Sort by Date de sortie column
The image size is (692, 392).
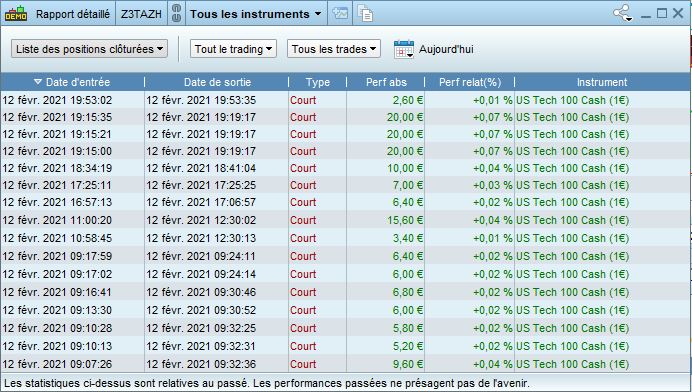pyautogui.click(x=217, y=82)
